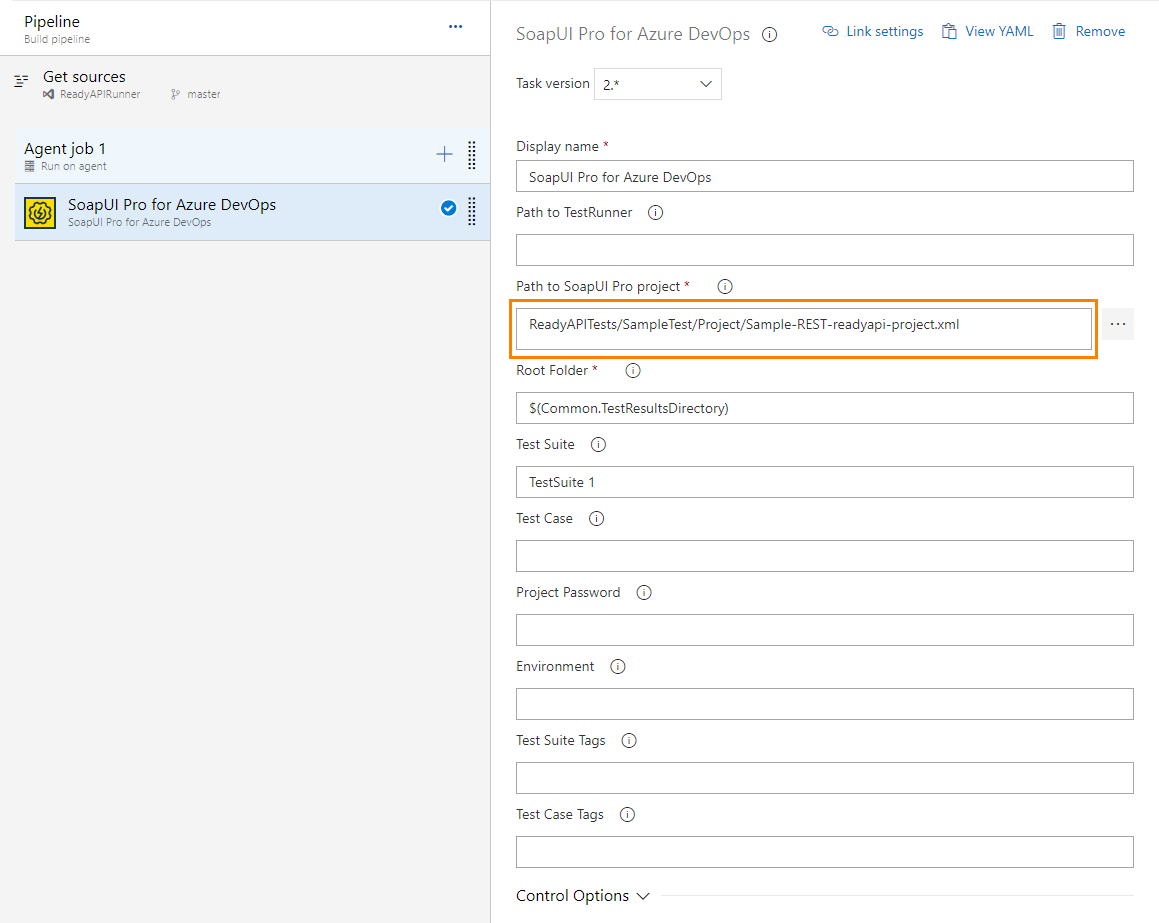Click the Remove trash can icon
This screenshot has width=1159, height=923.
[1059, 31]
